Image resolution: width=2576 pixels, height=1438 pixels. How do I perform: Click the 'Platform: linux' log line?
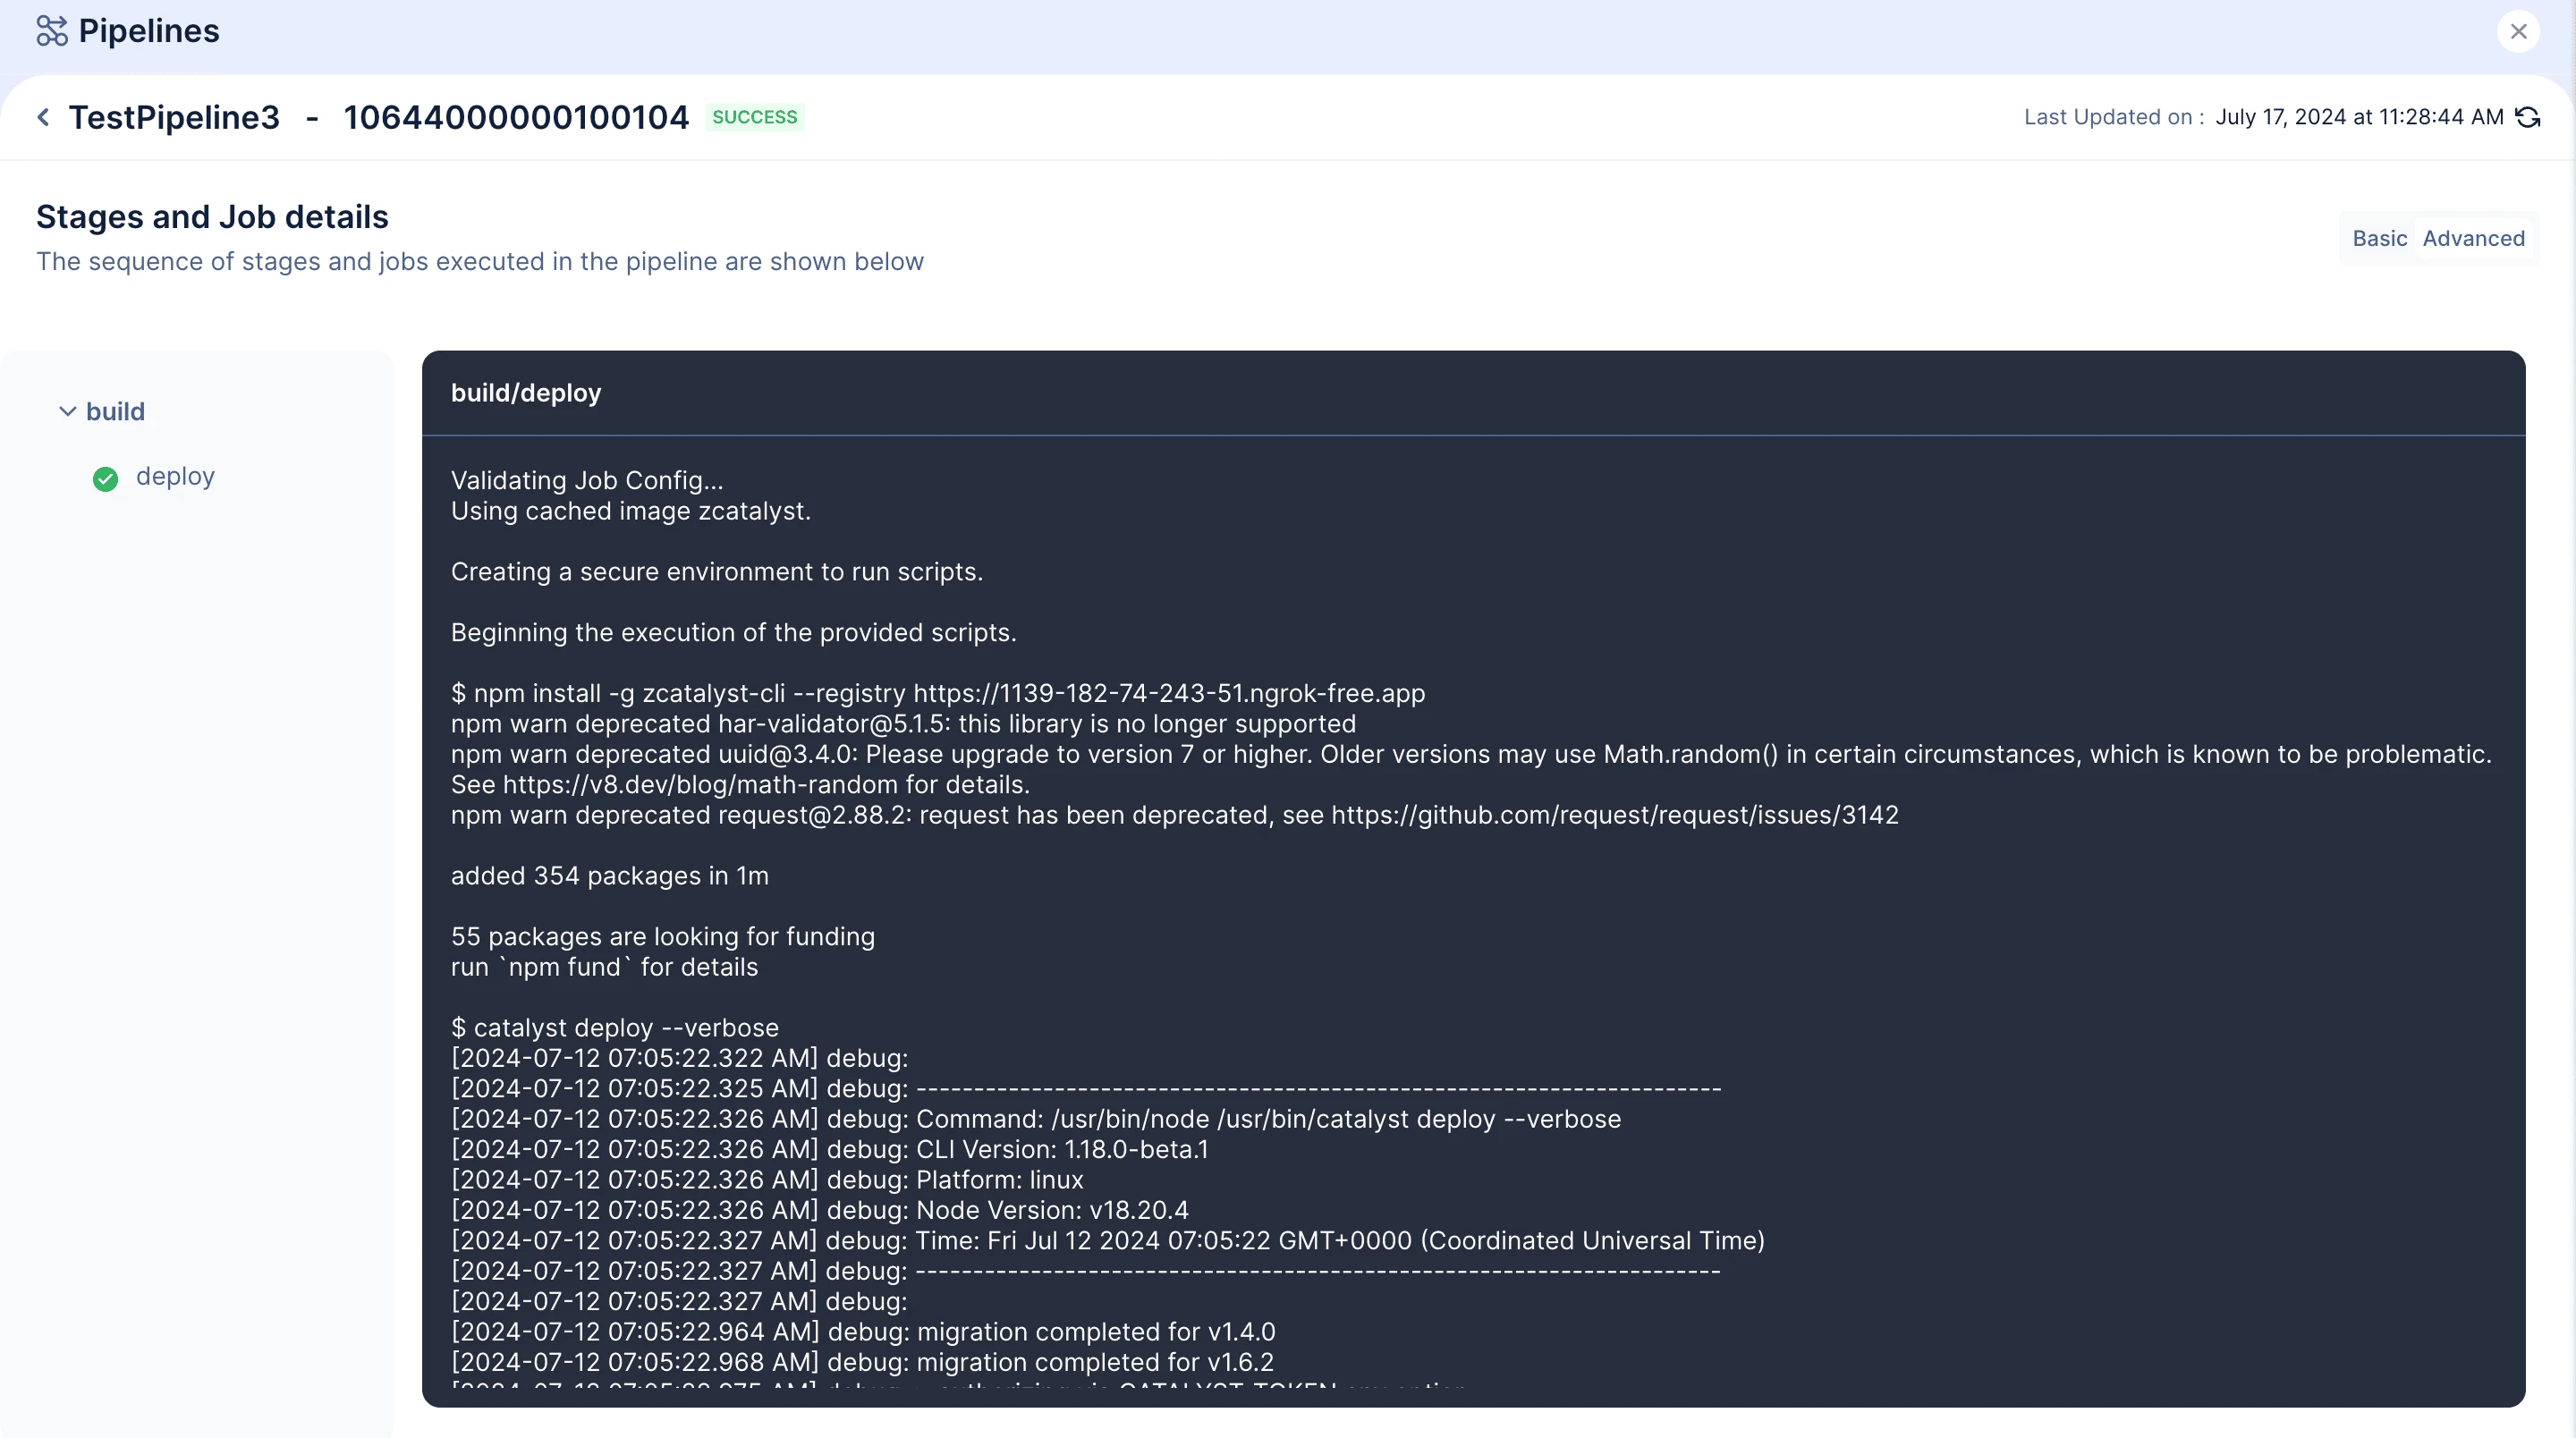point(767,1180)
